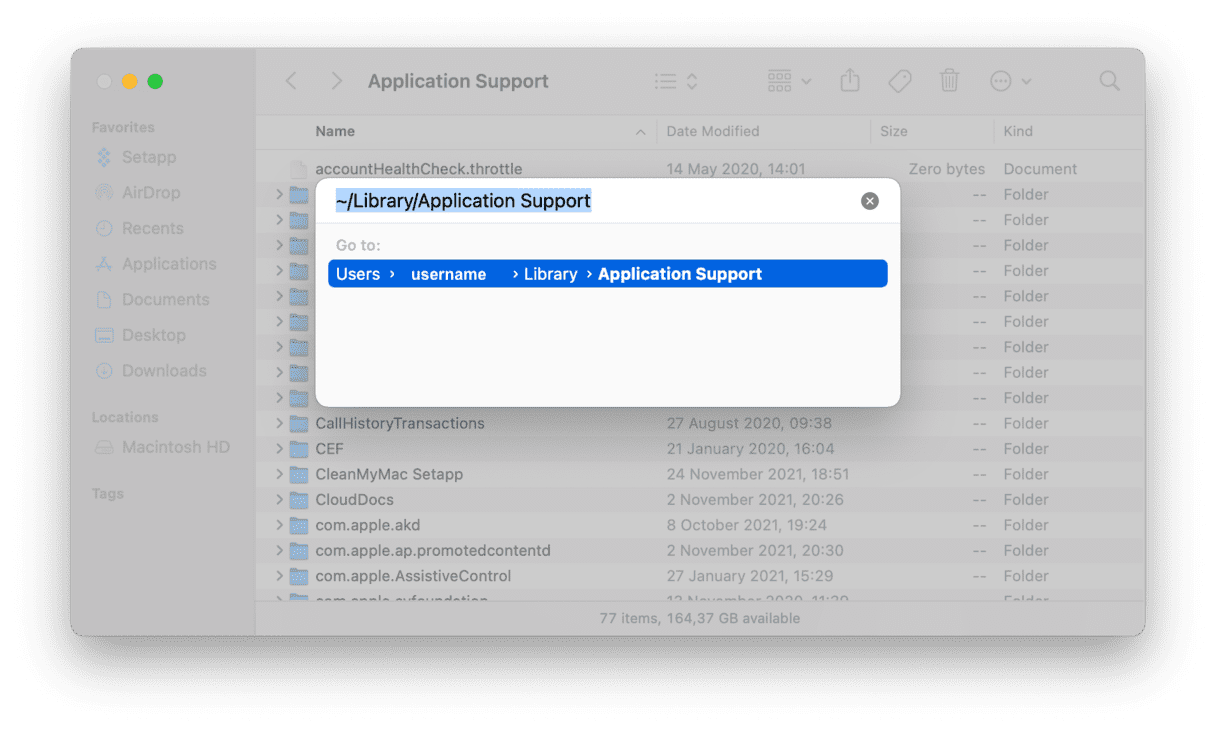
Task: Go forward with the right arrow
Action: (x=336, y=81)
